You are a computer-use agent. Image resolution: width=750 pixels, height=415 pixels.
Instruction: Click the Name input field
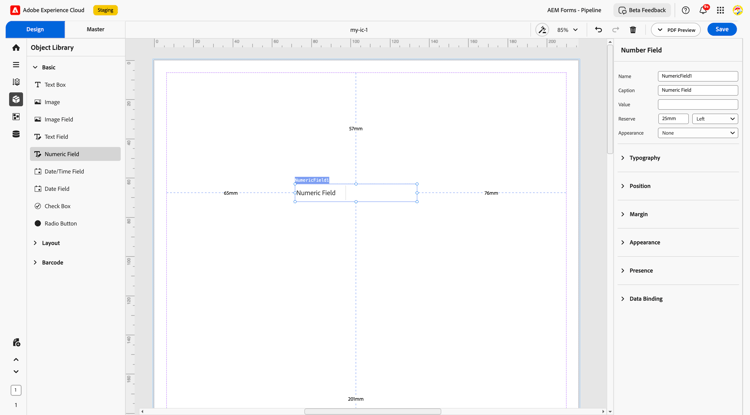[698, 76]
